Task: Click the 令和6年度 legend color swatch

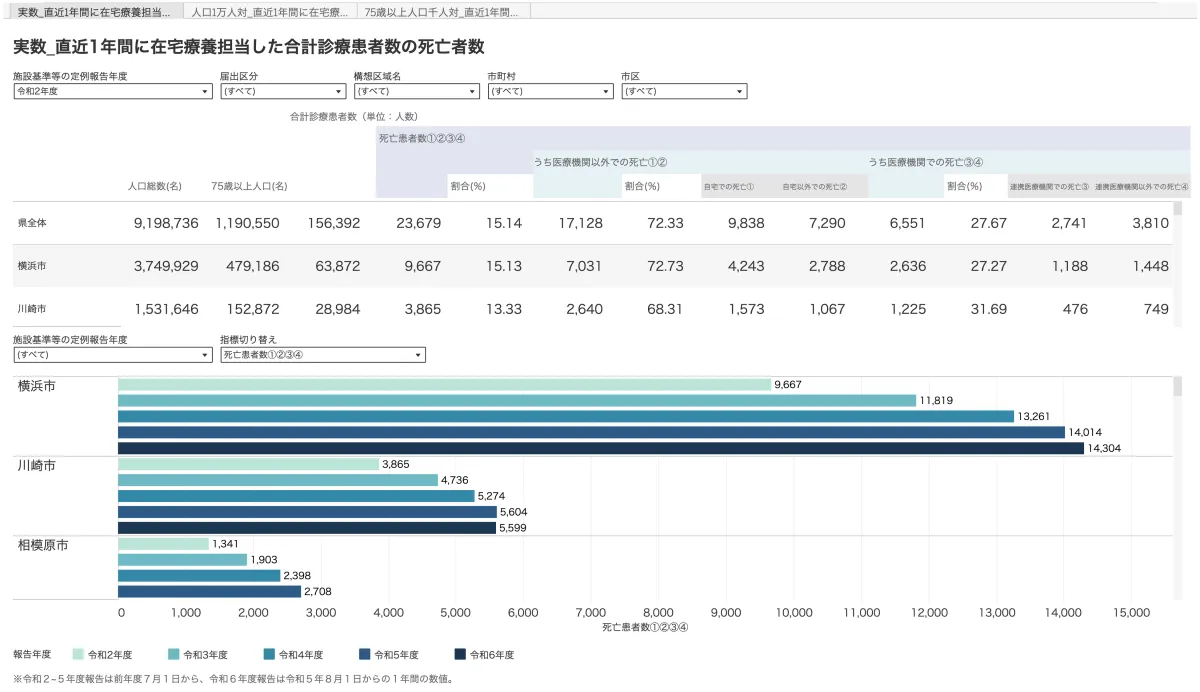Action: pyautogui.click(x=460, y=654)
